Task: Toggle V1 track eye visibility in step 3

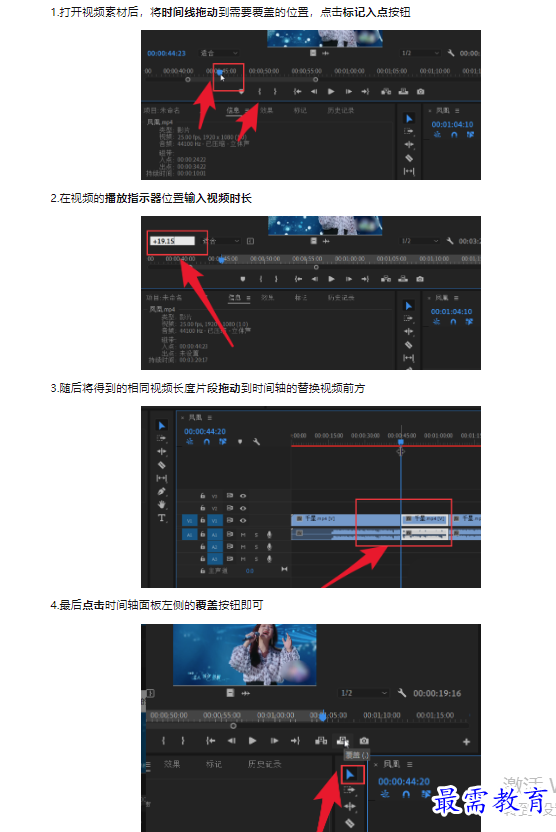Action: coord(243,521)
